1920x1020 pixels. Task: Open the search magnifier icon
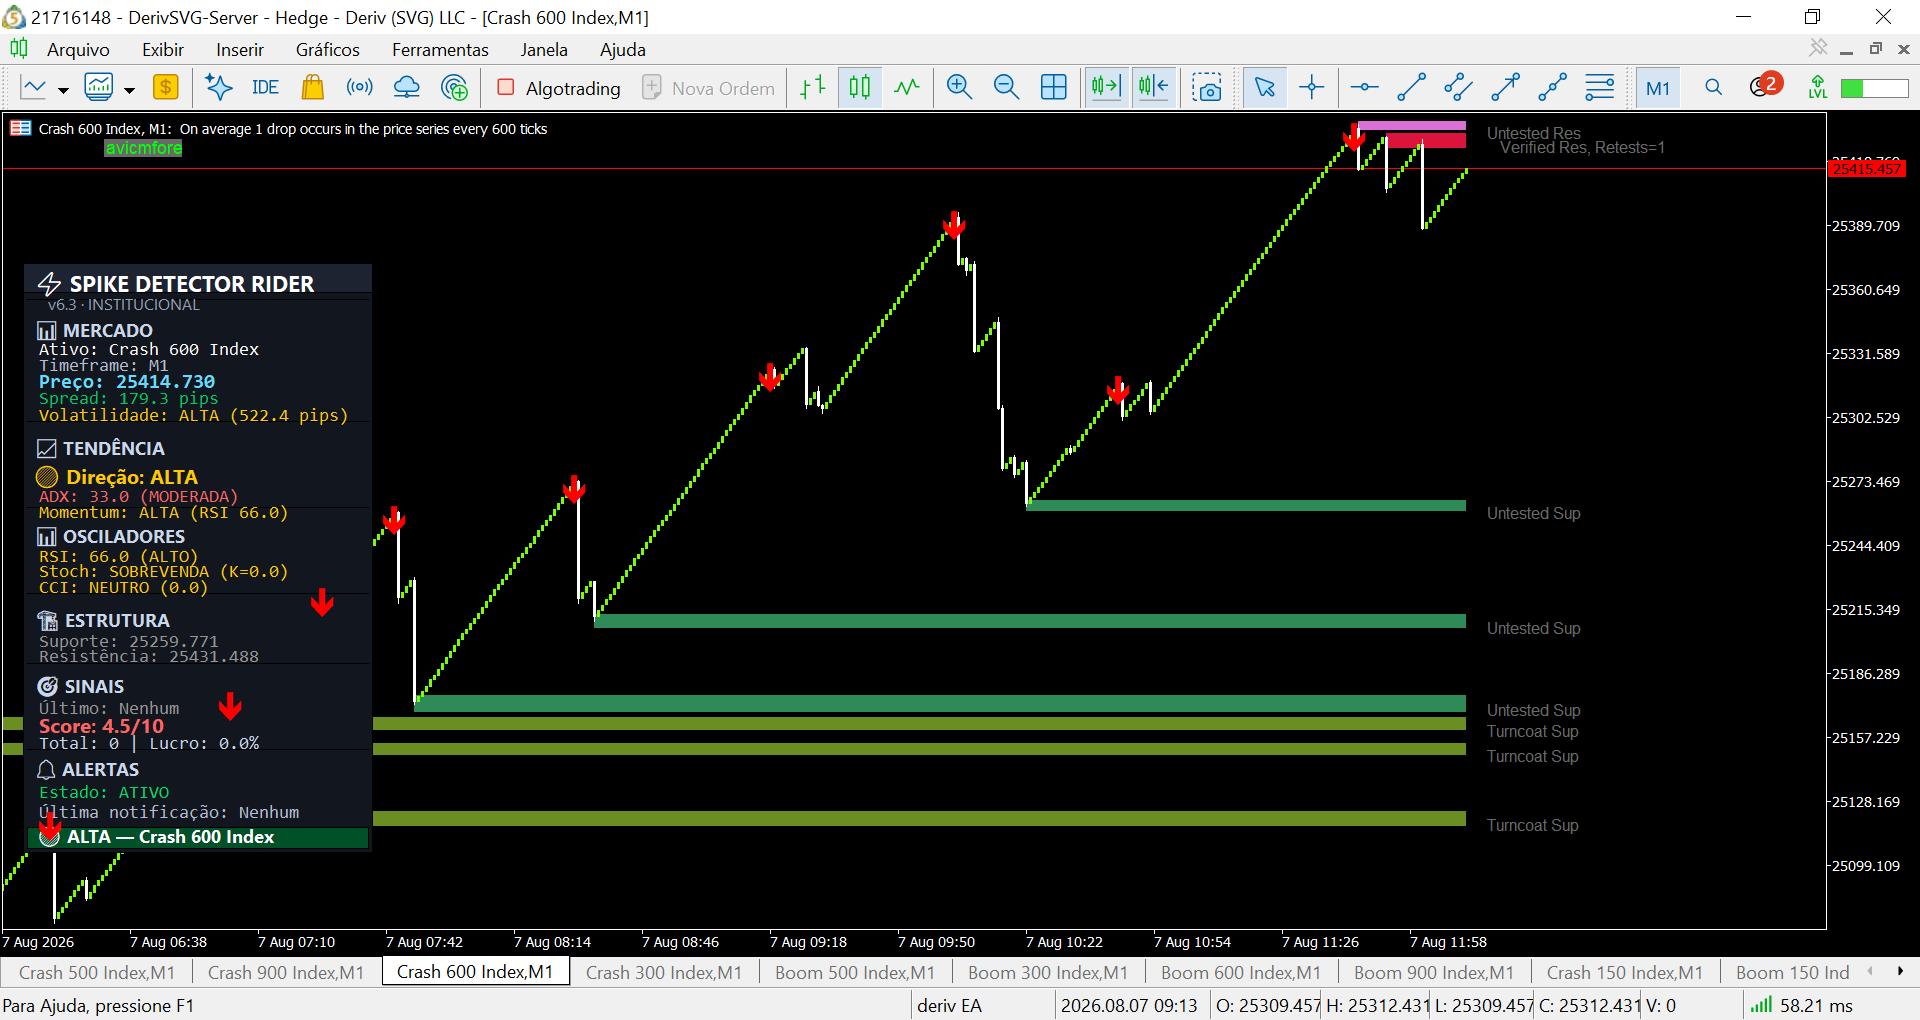(1714, 88)
